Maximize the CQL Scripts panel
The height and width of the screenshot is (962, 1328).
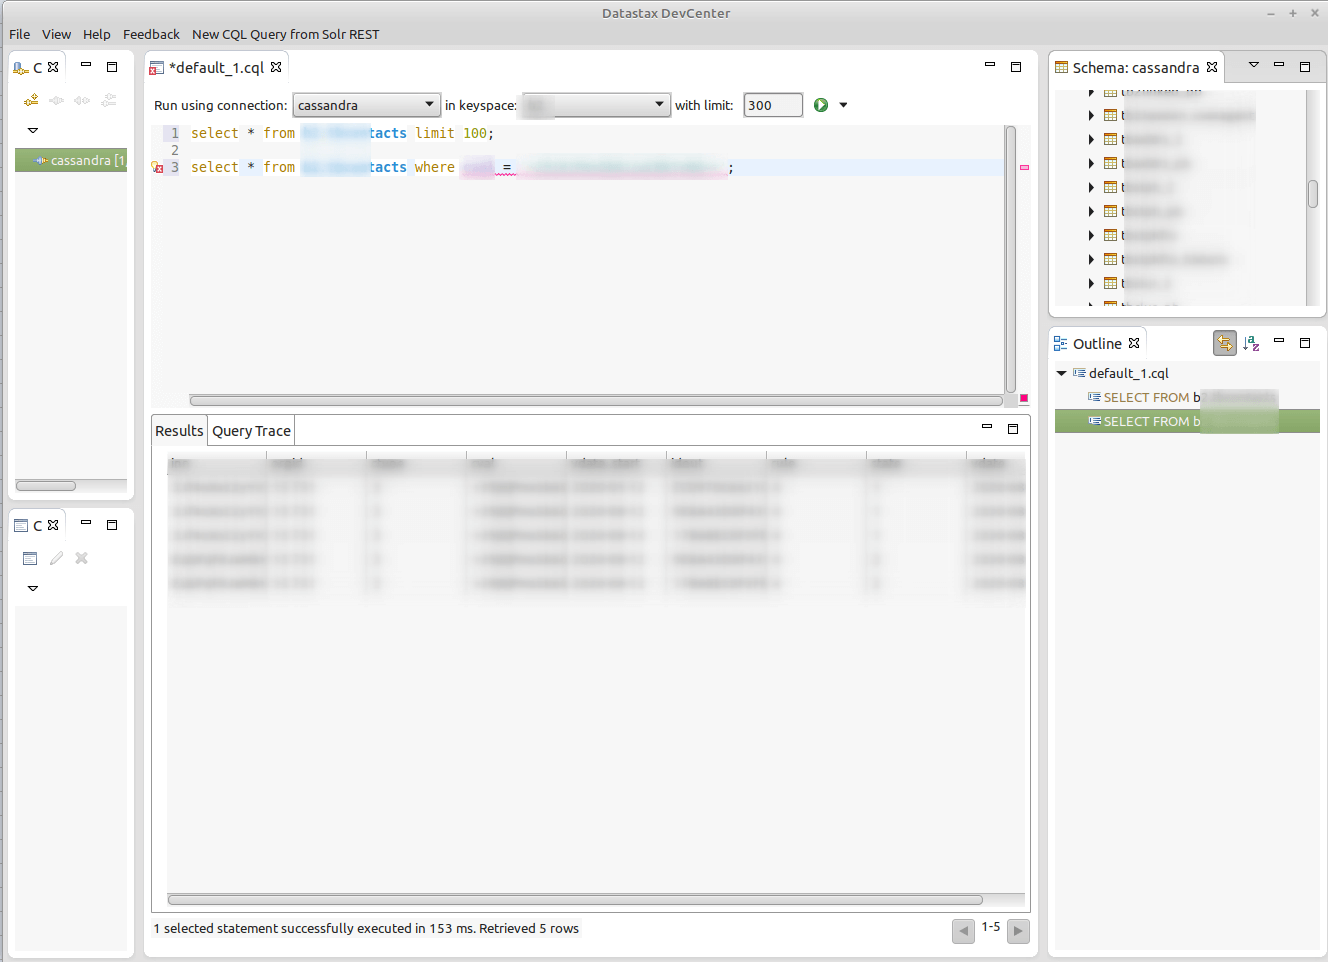[112, 525]
